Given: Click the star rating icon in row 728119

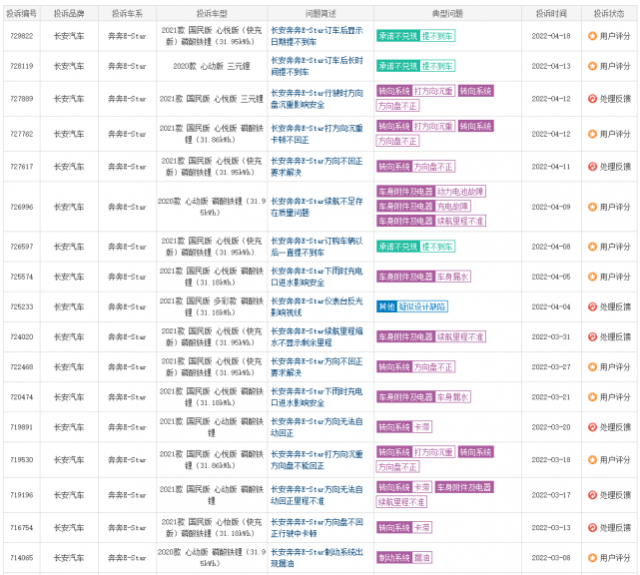Looking at the screenshot, I should tap(592, 66).
